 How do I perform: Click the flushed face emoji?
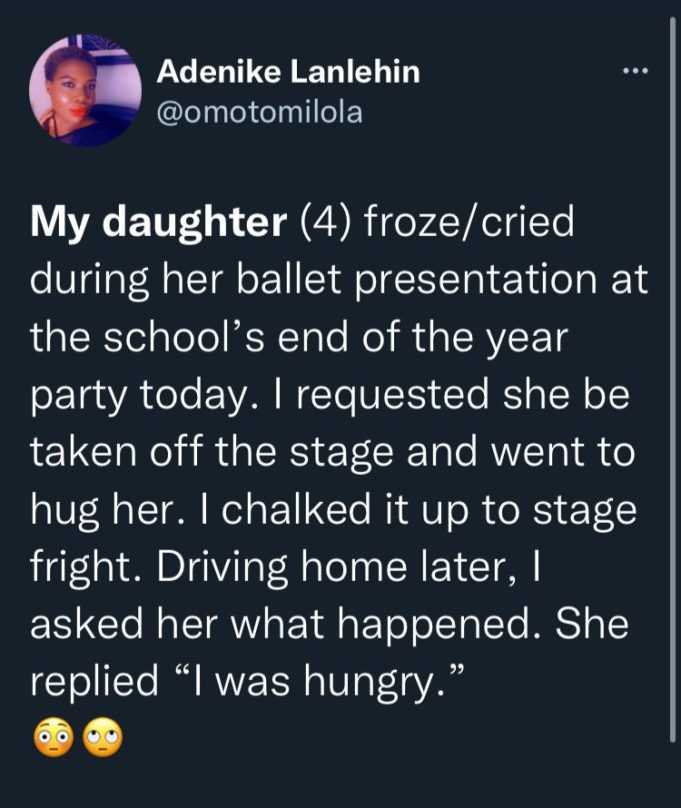click(53, 738)
